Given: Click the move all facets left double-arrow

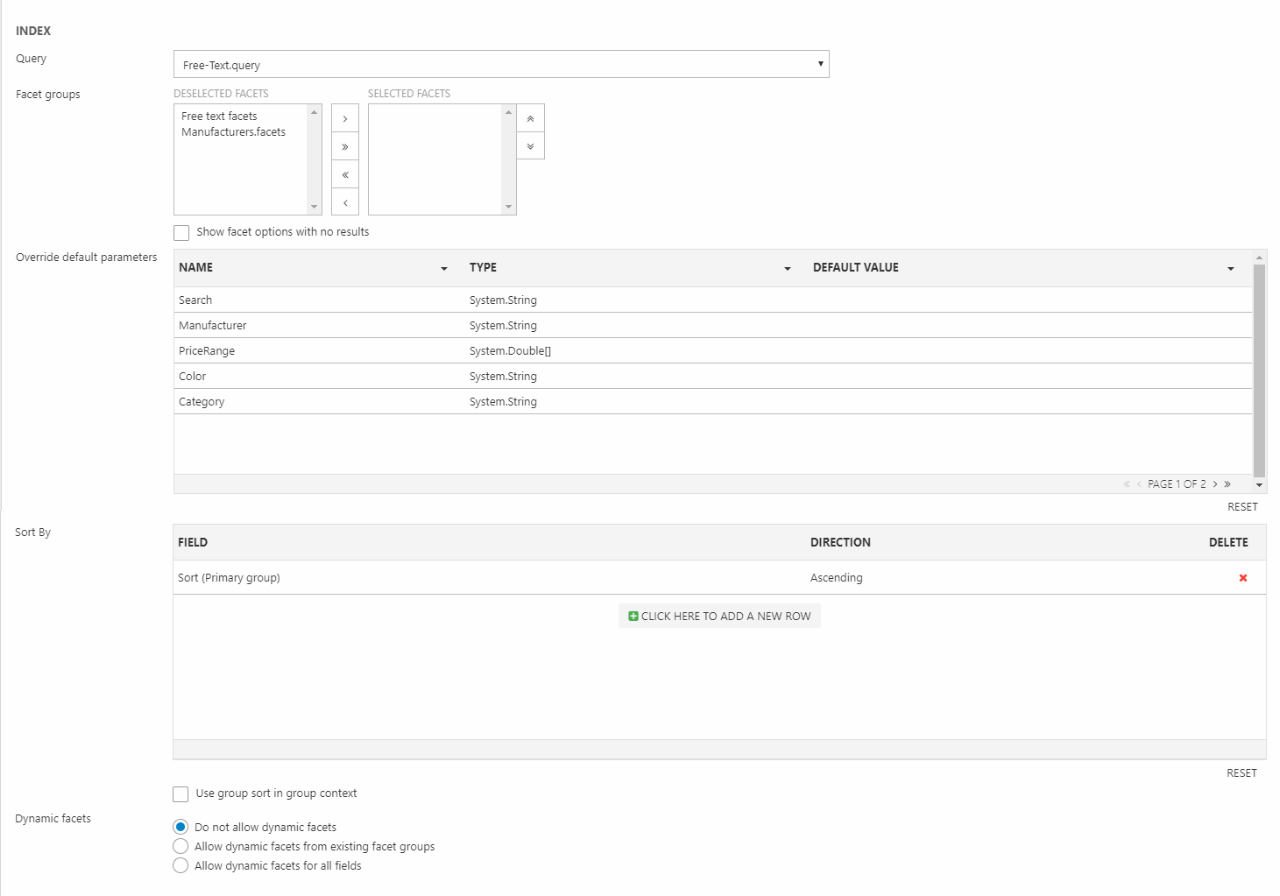Looking at the screenshot, I should pyautogui.click(x=345, y=175).
